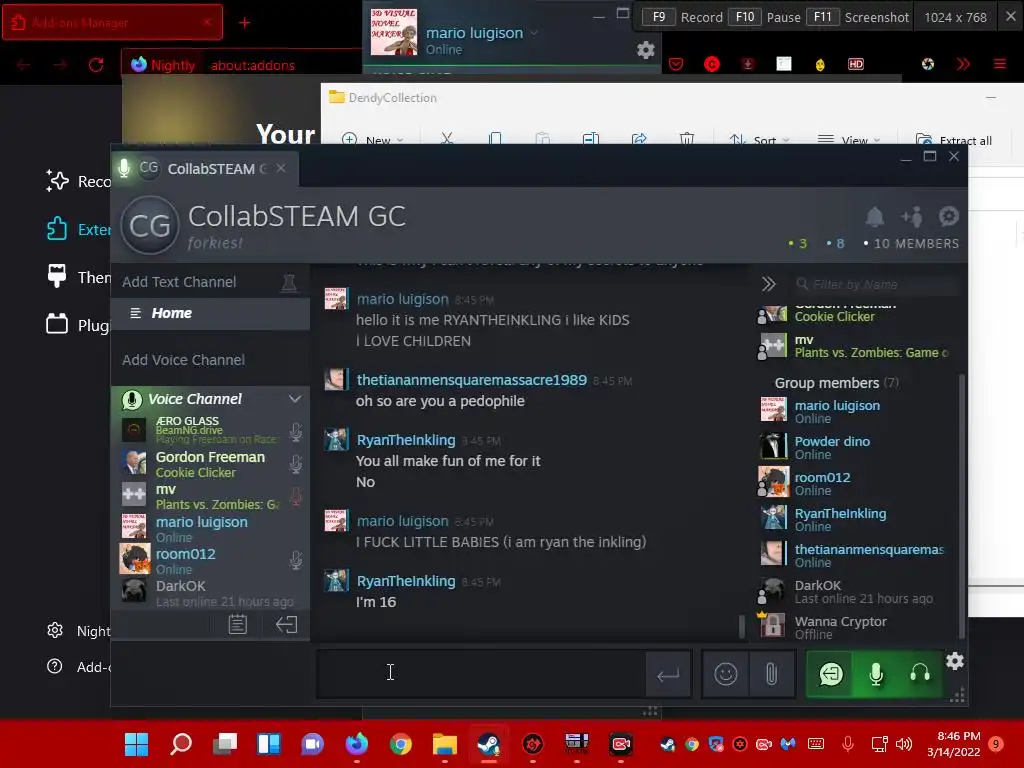Viewport: 1024px width, 768px height.
Task: Click Add Text Channel
Action: pos(179,282)
